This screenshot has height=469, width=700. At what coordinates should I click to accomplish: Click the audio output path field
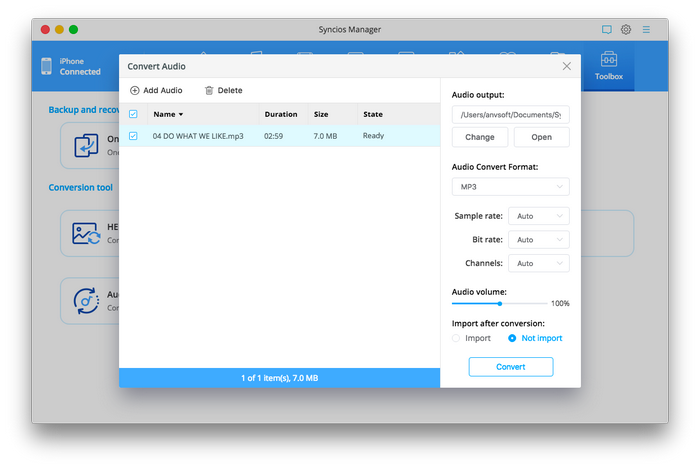coord(510,115)
